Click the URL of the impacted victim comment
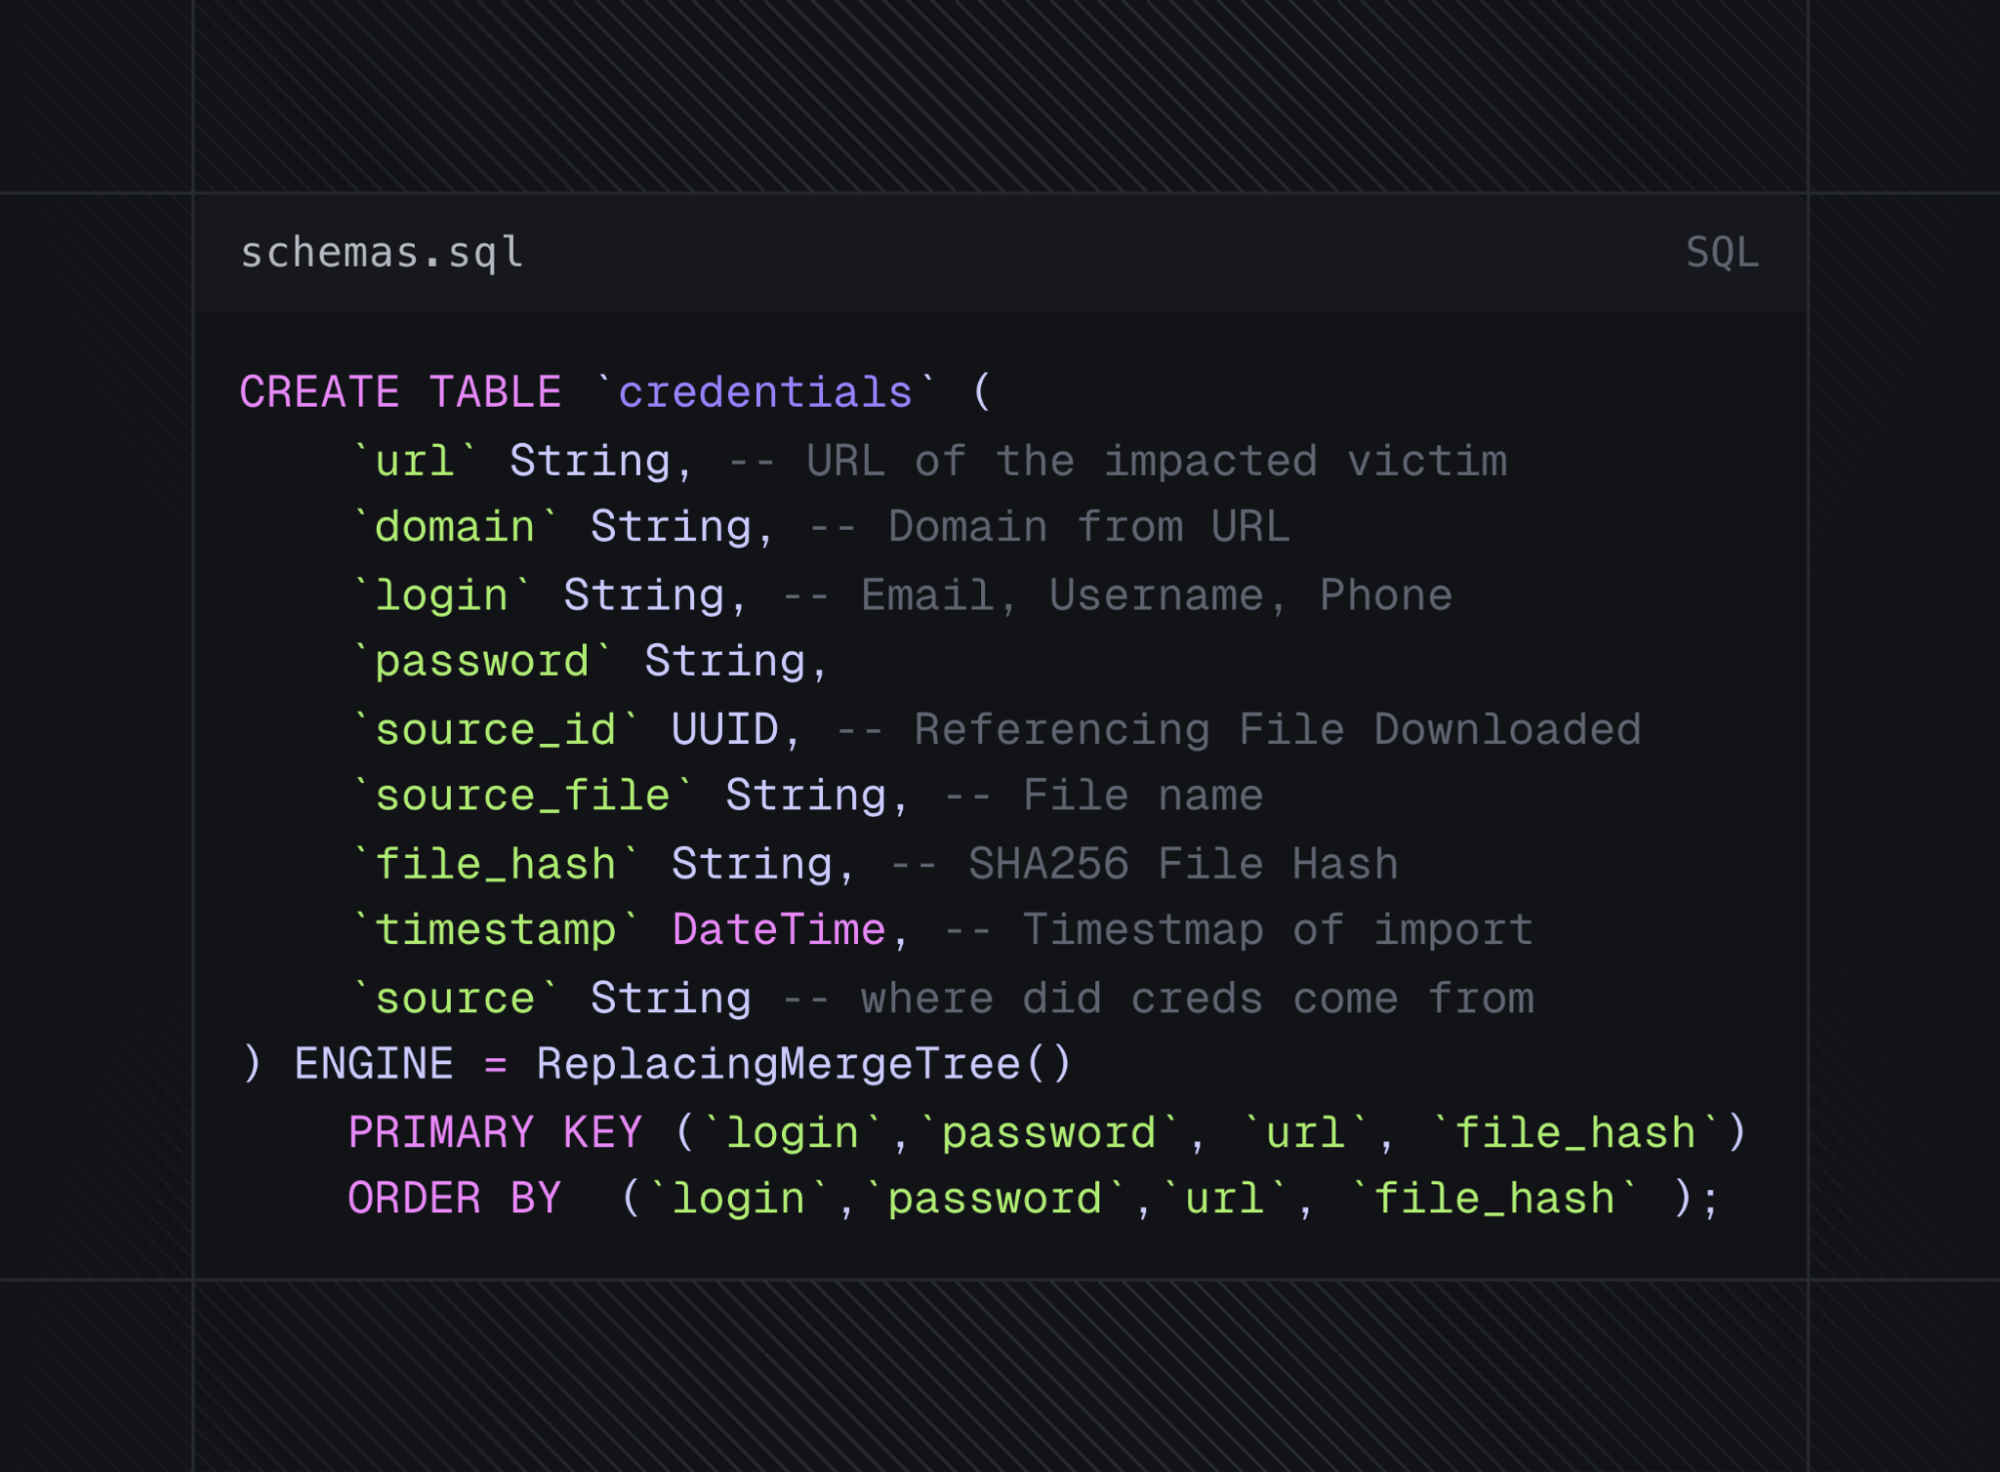Screen dimensions: 2000x1472 click(1156, 461)
